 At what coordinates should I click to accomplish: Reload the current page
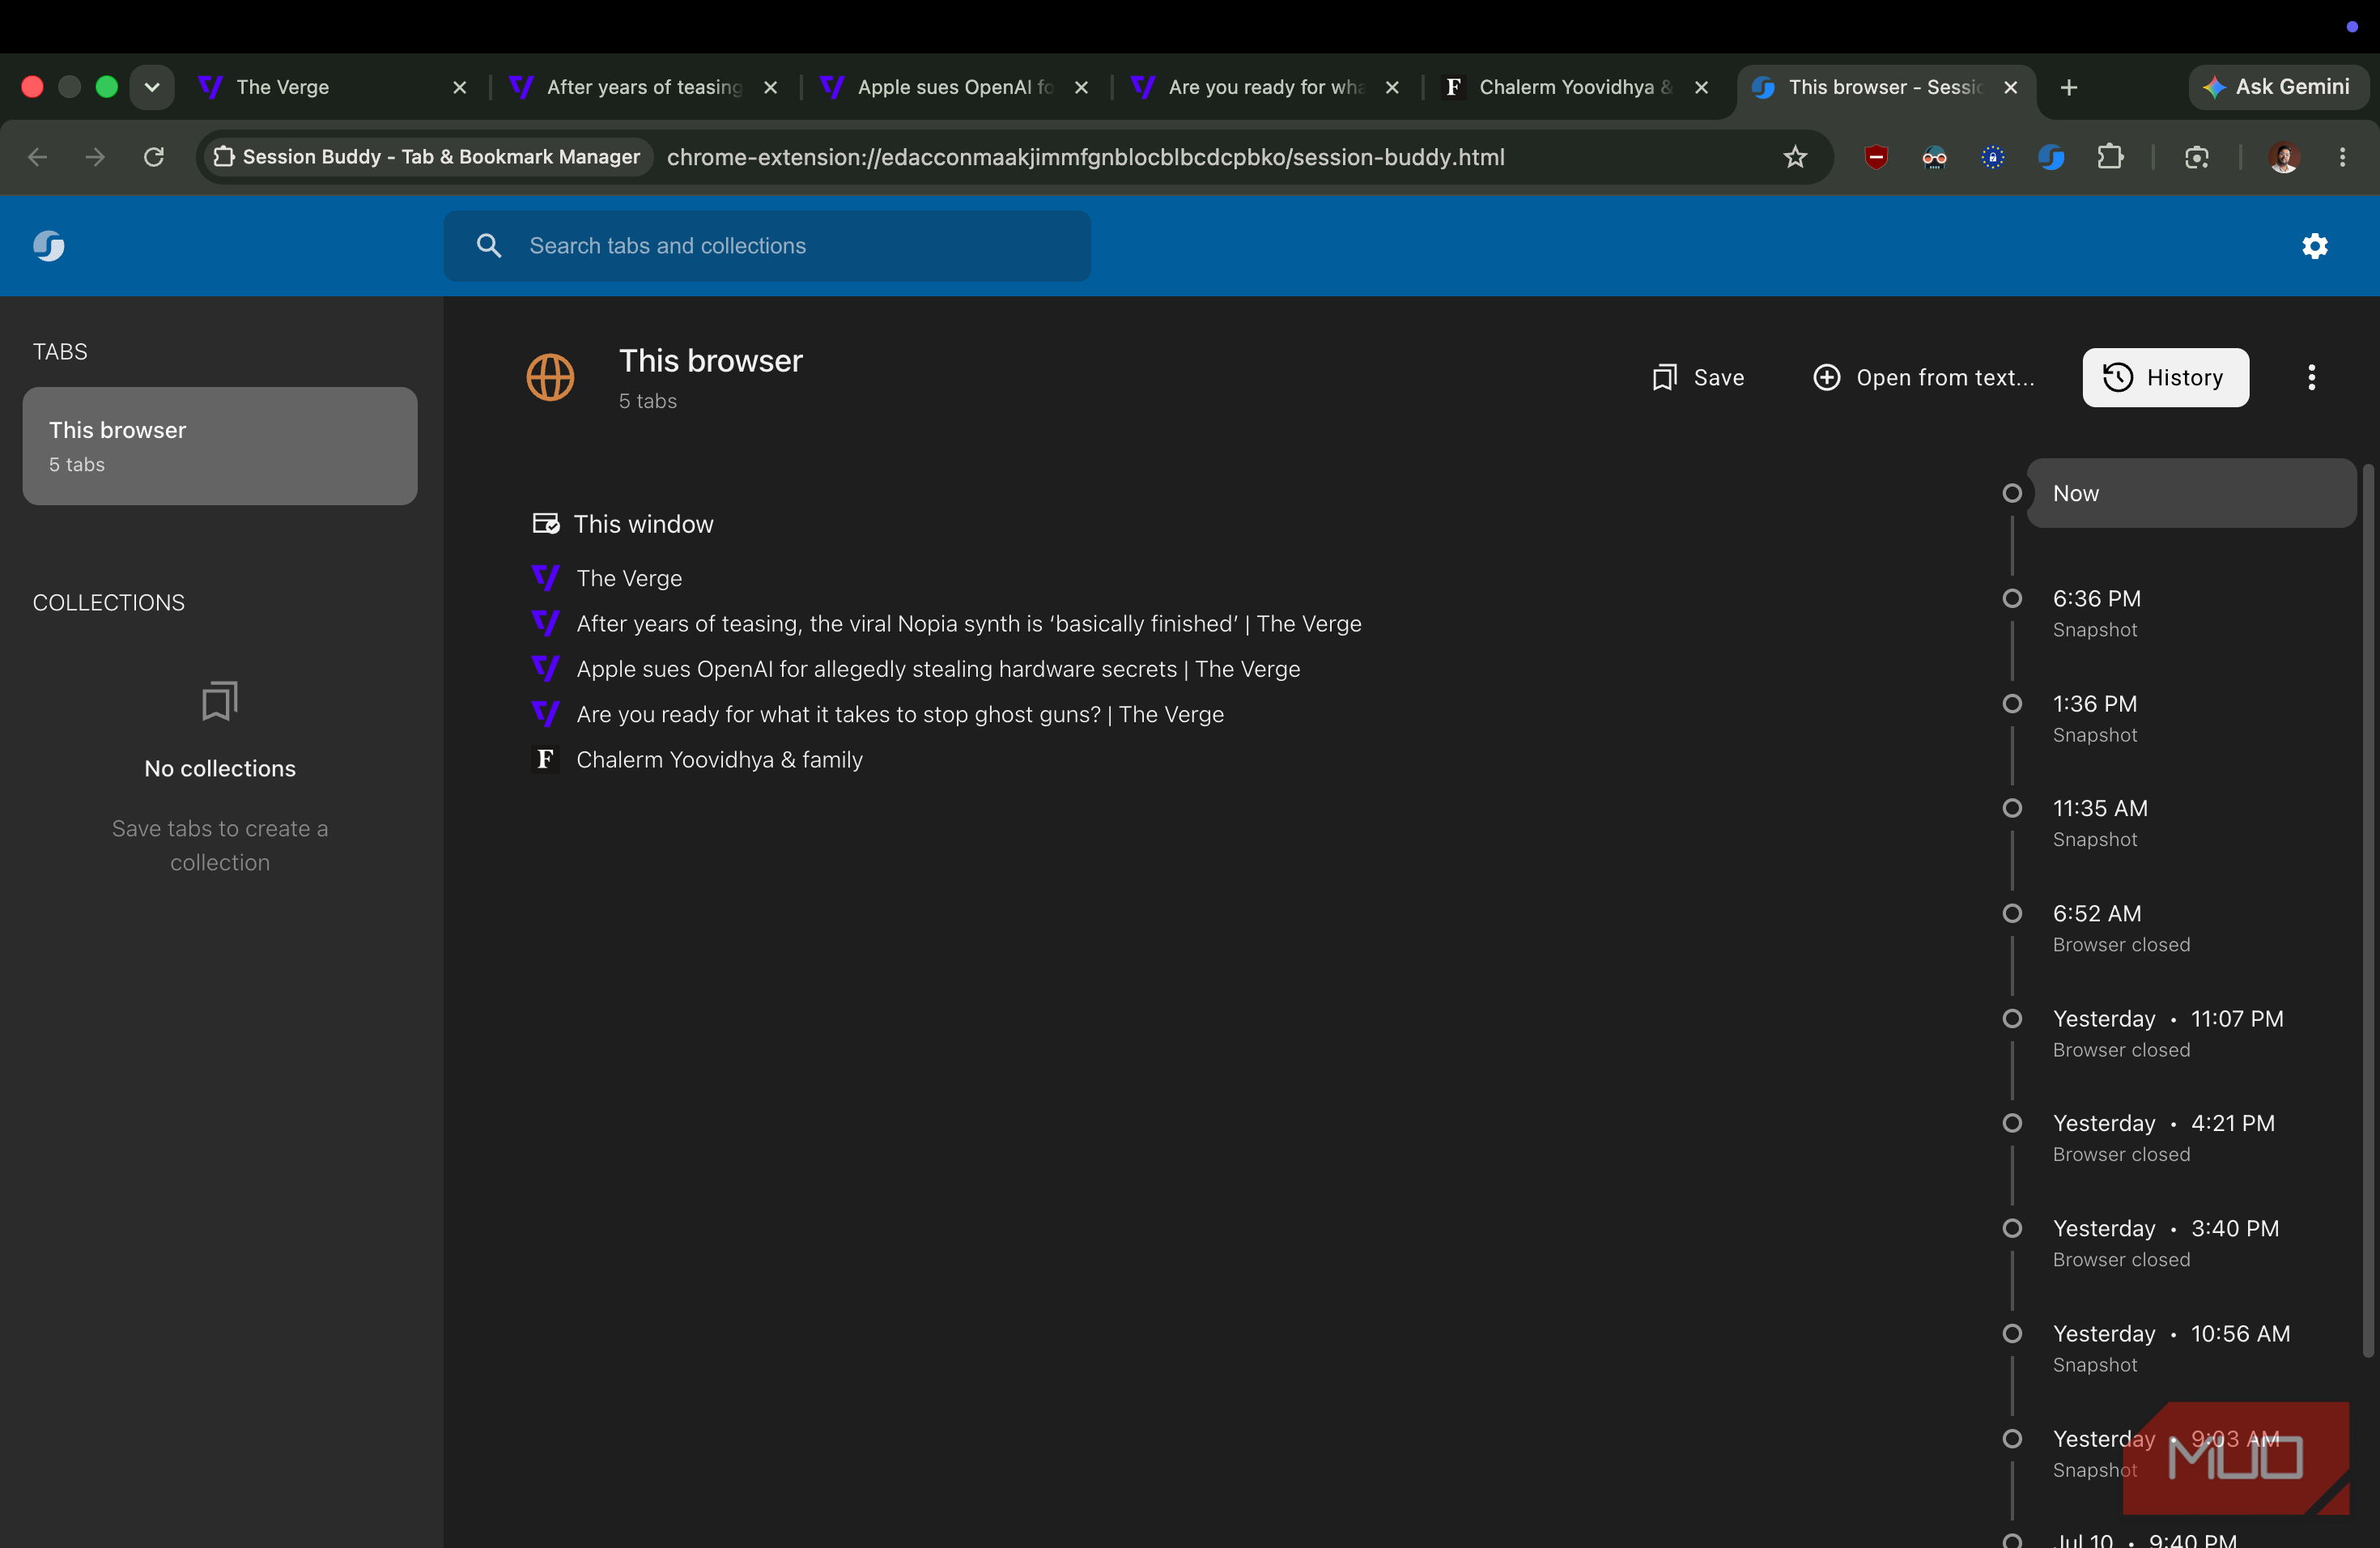pyautogui.click(x=153, y=157)
